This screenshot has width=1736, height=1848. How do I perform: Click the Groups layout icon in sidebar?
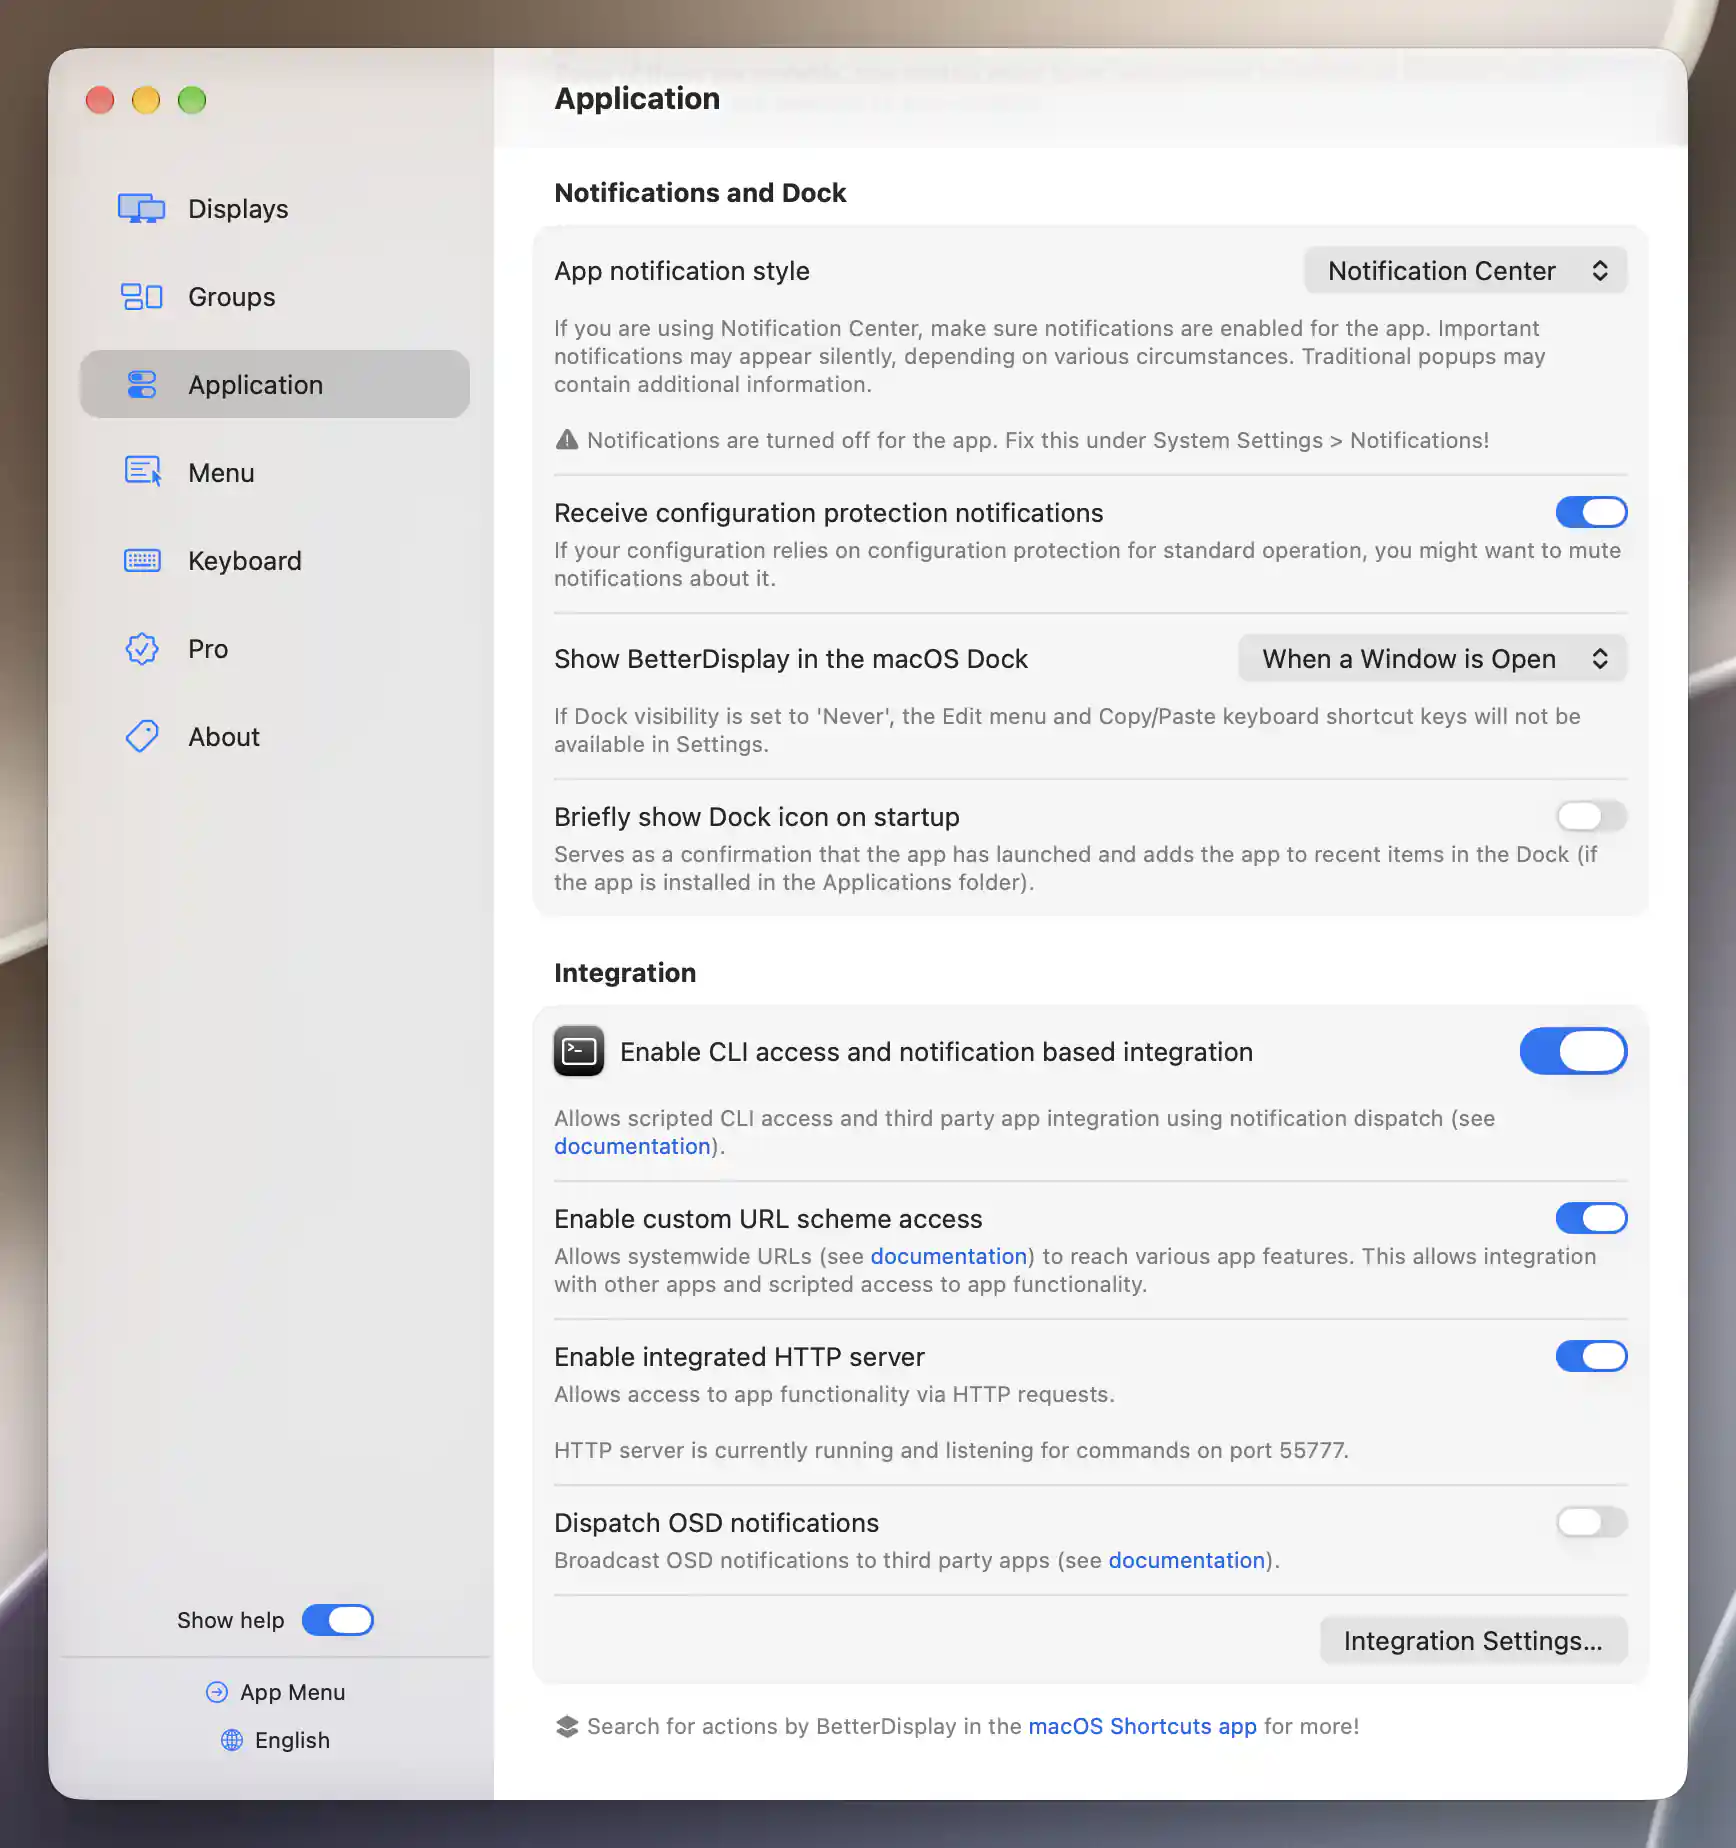click(141, 297)
